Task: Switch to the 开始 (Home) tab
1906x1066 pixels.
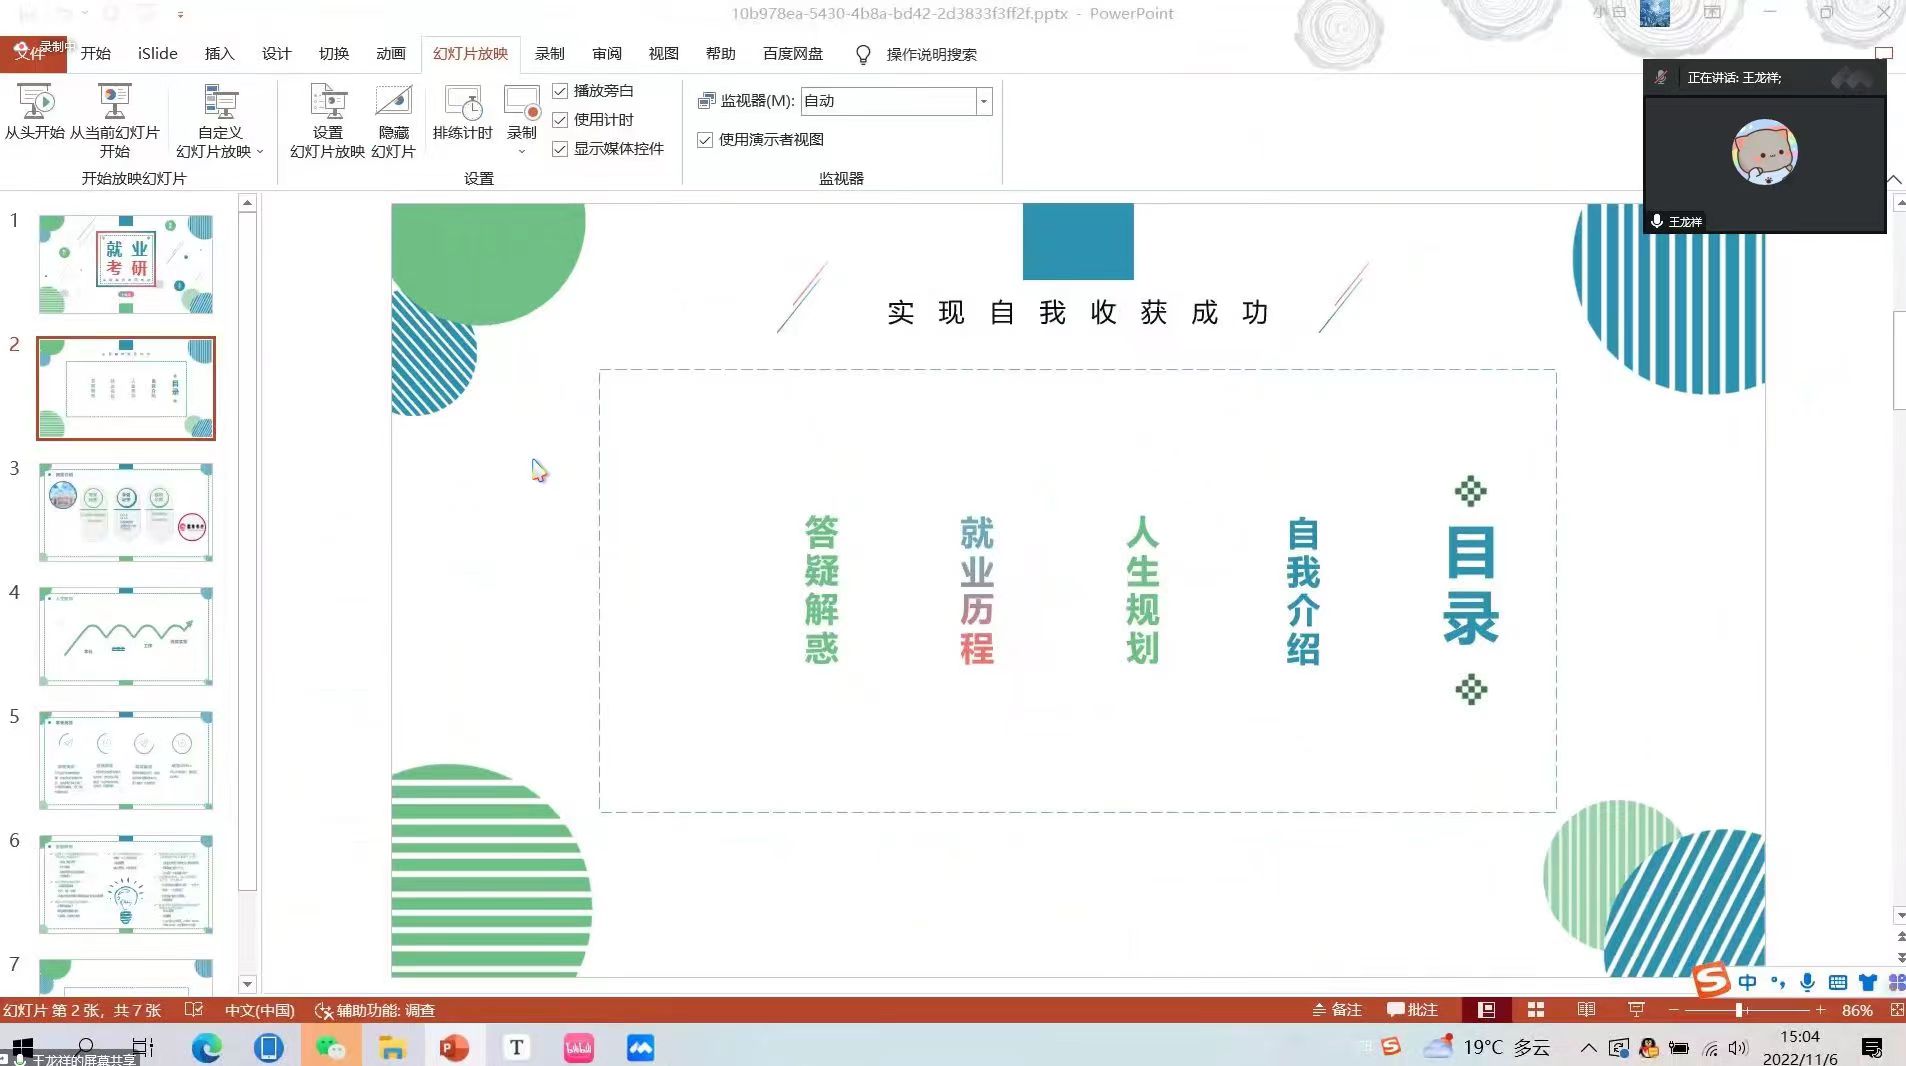Action: [96, 54]
